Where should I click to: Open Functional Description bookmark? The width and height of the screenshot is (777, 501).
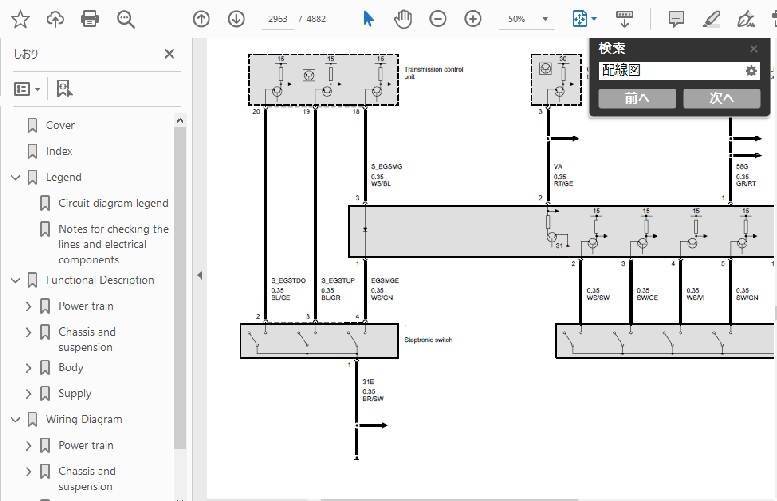(100, 280)
